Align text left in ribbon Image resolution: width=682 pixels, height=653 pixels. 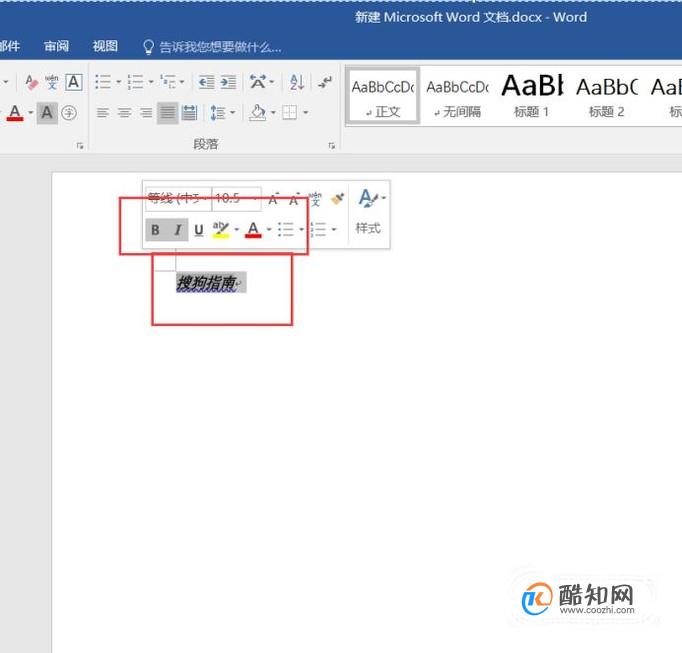coord(103,113)
